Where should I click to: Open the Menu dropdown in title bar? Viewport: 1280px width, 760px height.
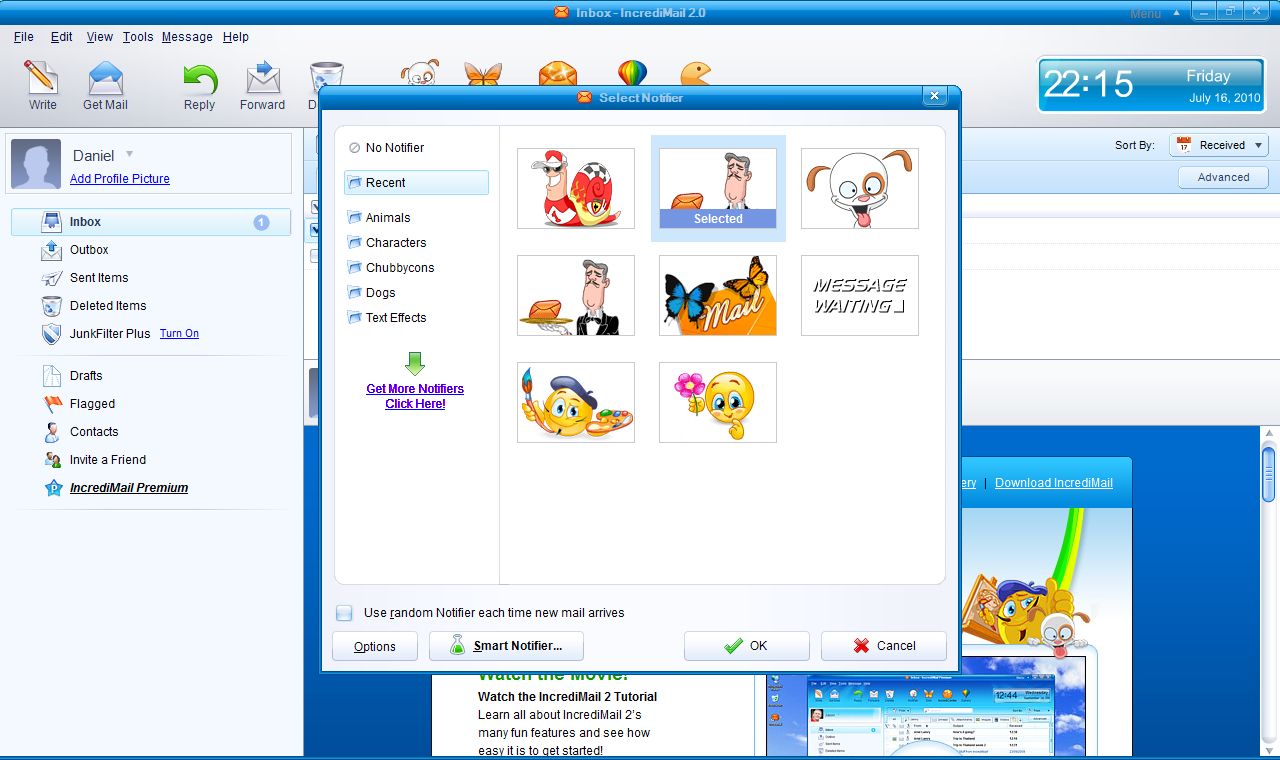pyautogui.click(x=1155, y=13)
